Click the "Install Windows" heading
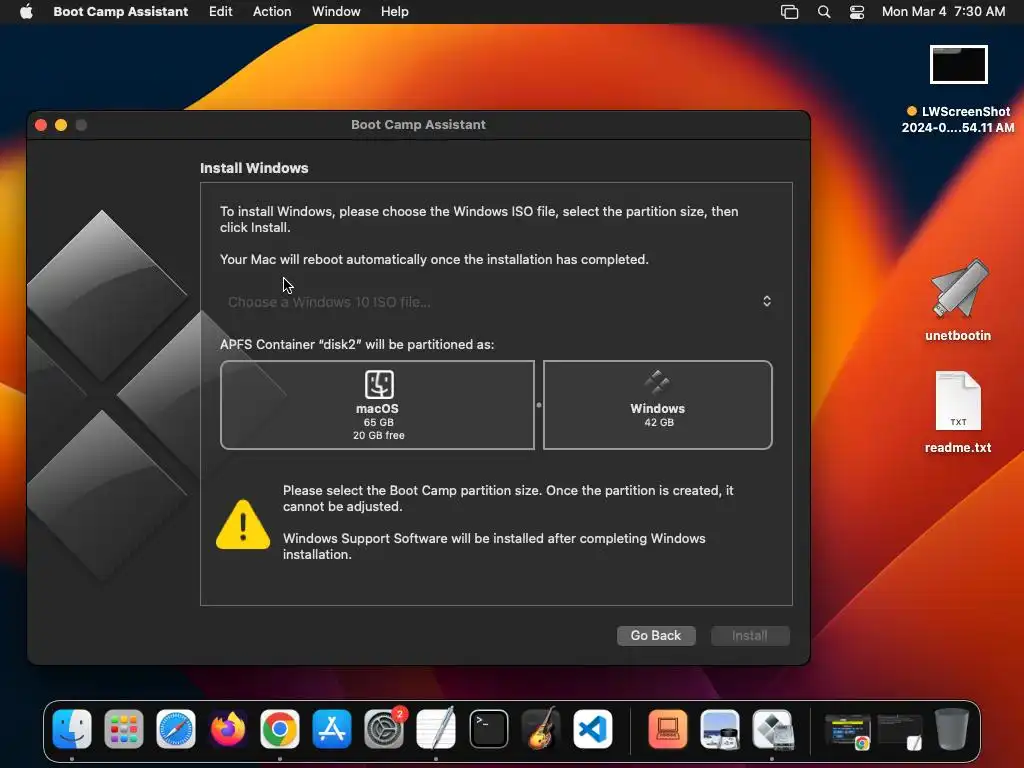The width and height of the screenshot is (1024, 768). pyautogui.click(x=254, y=168)
